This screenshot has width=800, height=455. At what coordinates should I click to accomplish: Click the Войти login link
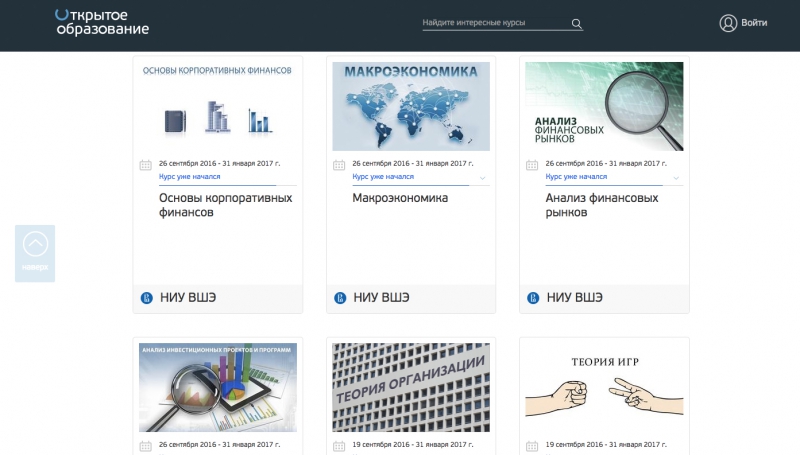point(755,23)
